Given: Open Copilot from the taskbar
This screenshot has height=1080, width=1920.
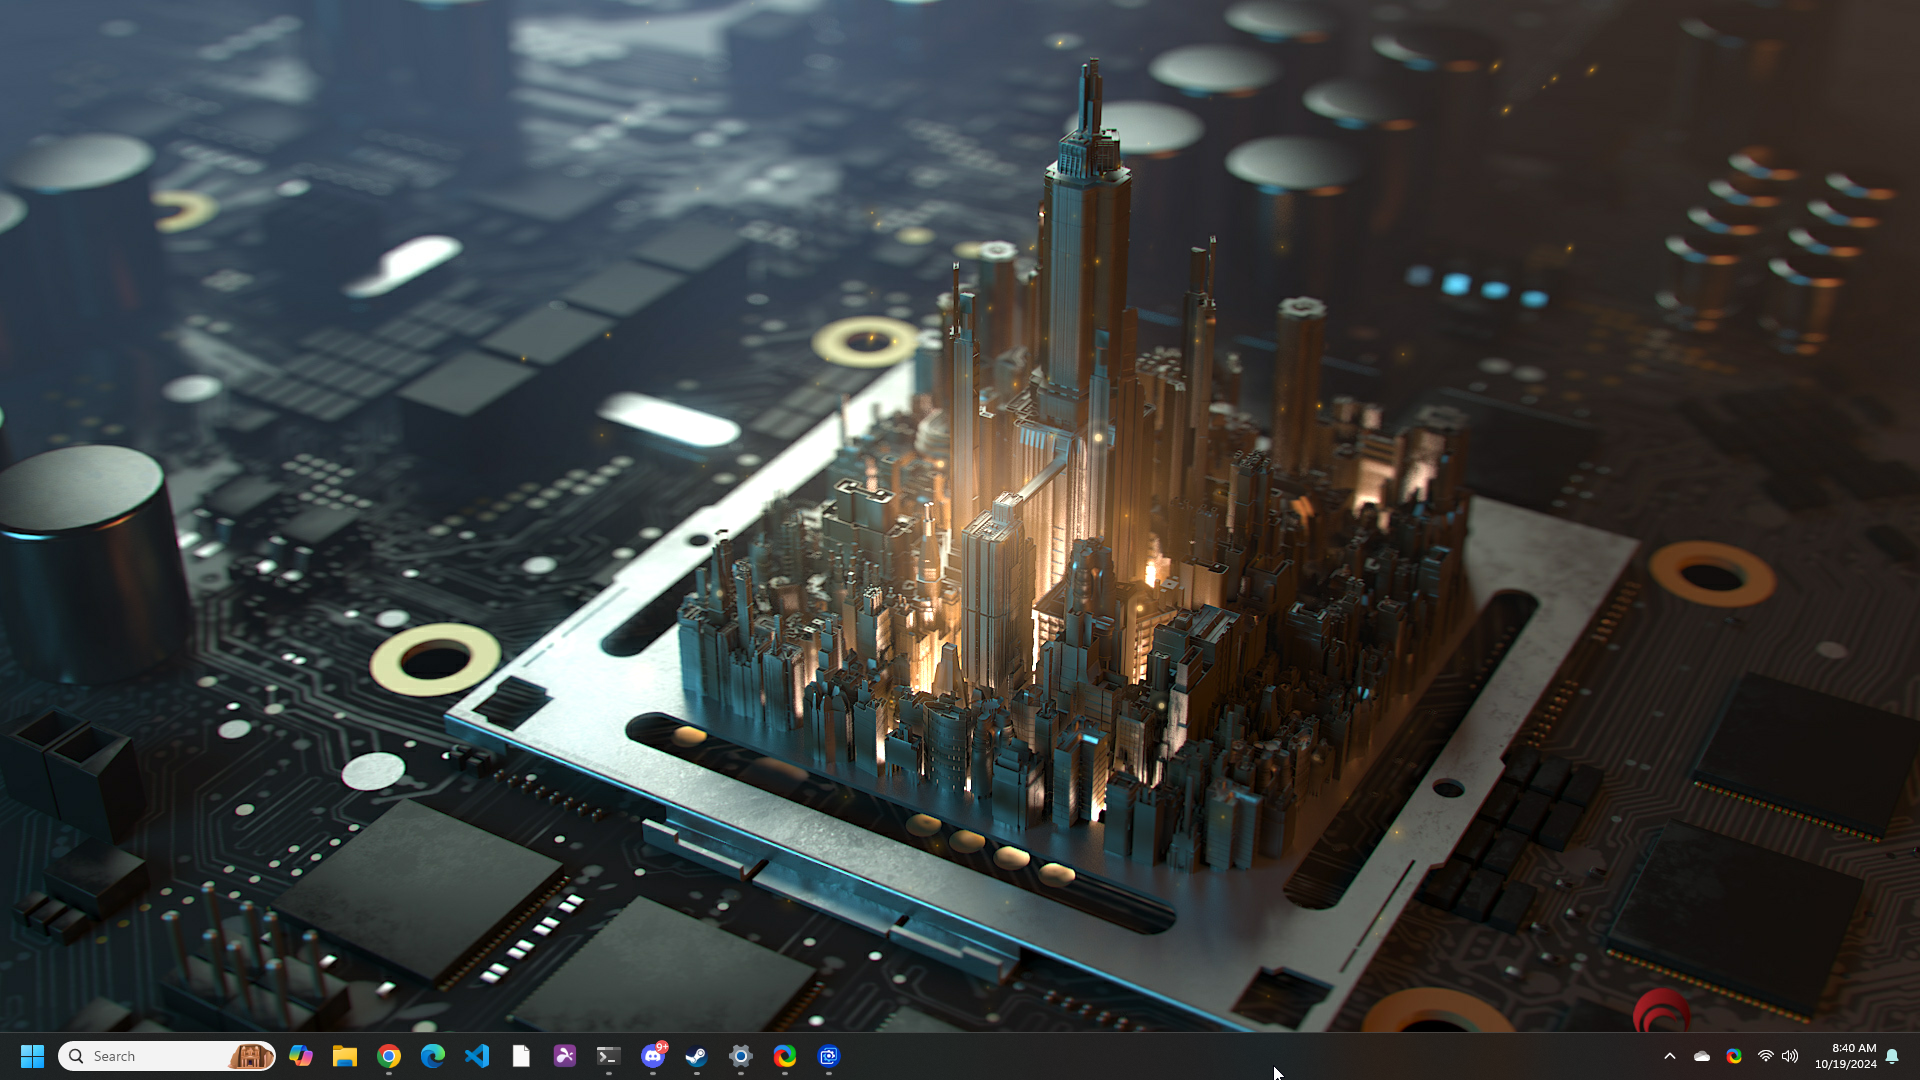Looking at the screenshot, I should pyautogui.click(x=301, y=1056).
